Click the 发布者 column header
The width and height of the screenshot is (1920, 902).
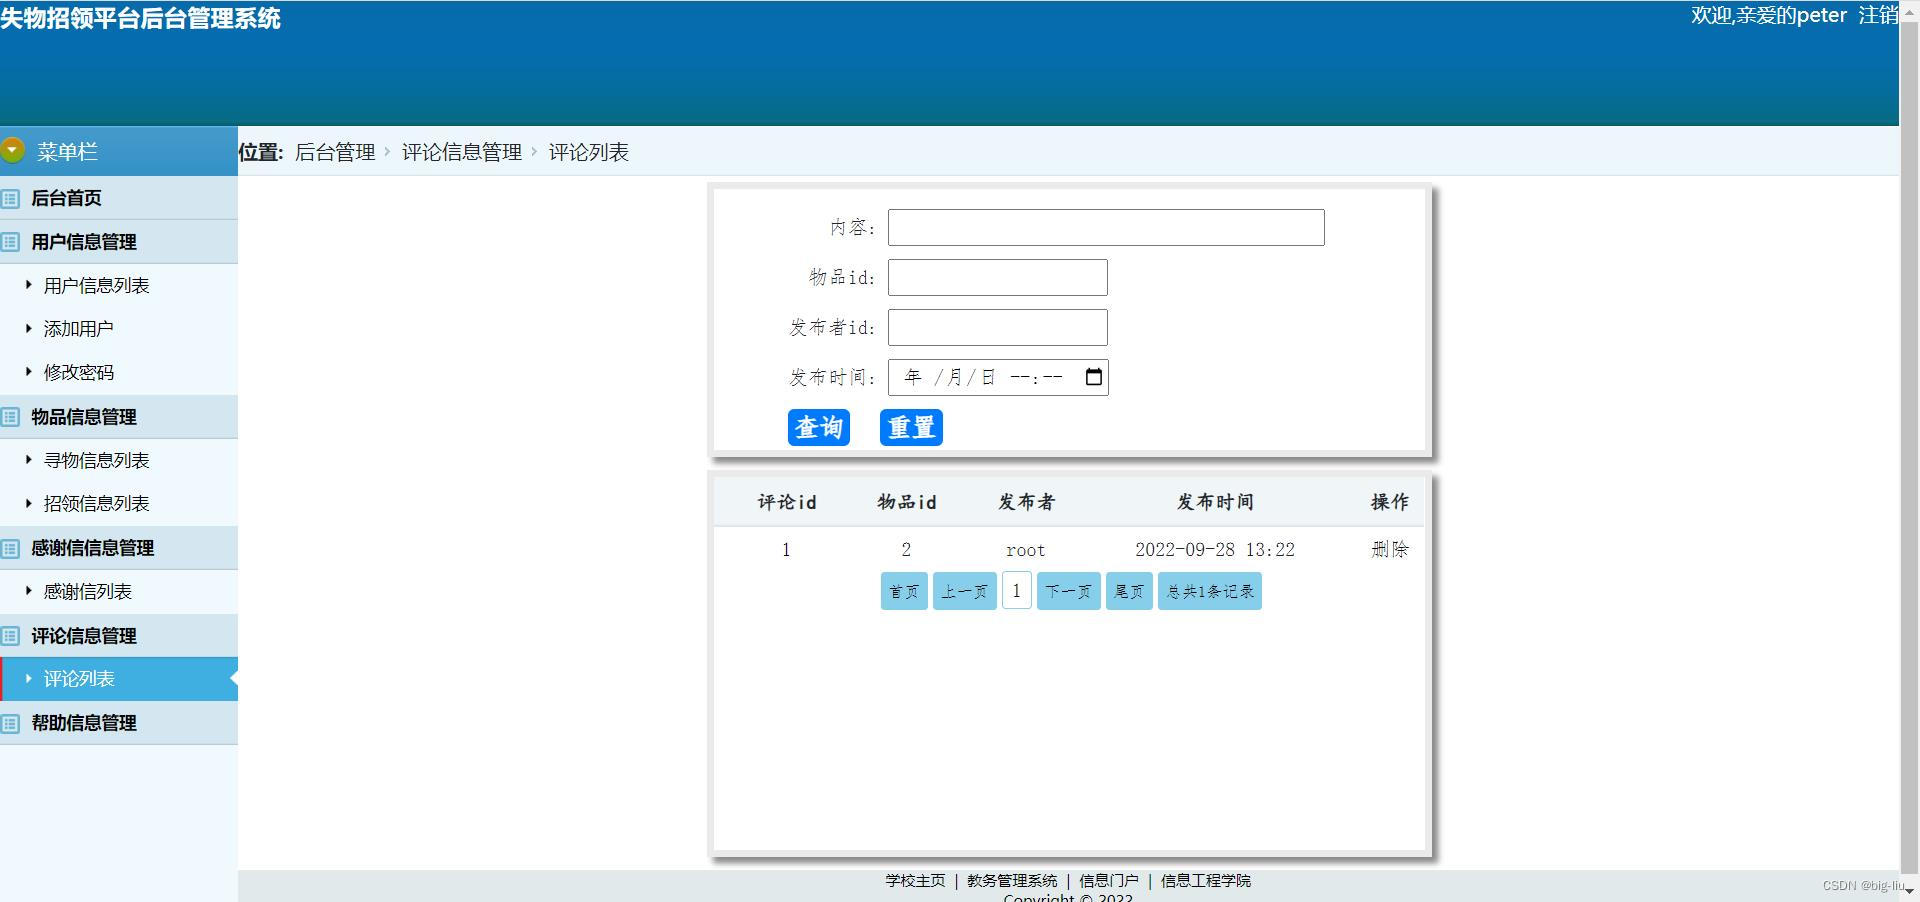click(x=1026, y=502)
